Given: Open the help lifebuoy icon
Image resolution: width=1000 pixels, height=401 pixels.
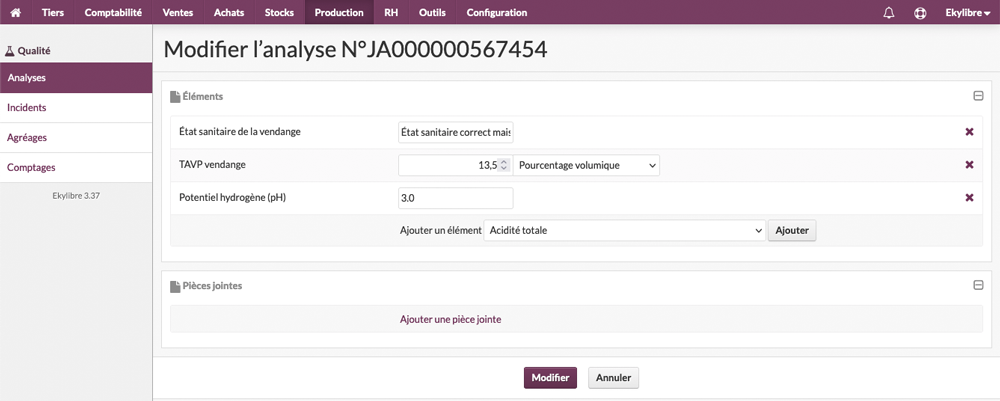Looking at the screenshot, I should pyautogui.click(x=920, y=13).
